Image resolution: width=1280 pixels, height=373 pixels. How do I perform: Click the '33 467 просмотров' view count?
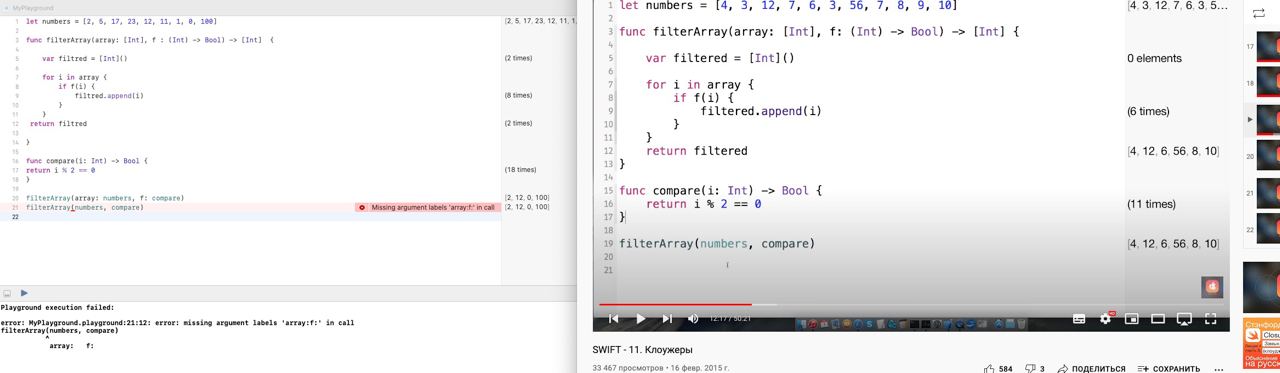click(627, 368)
